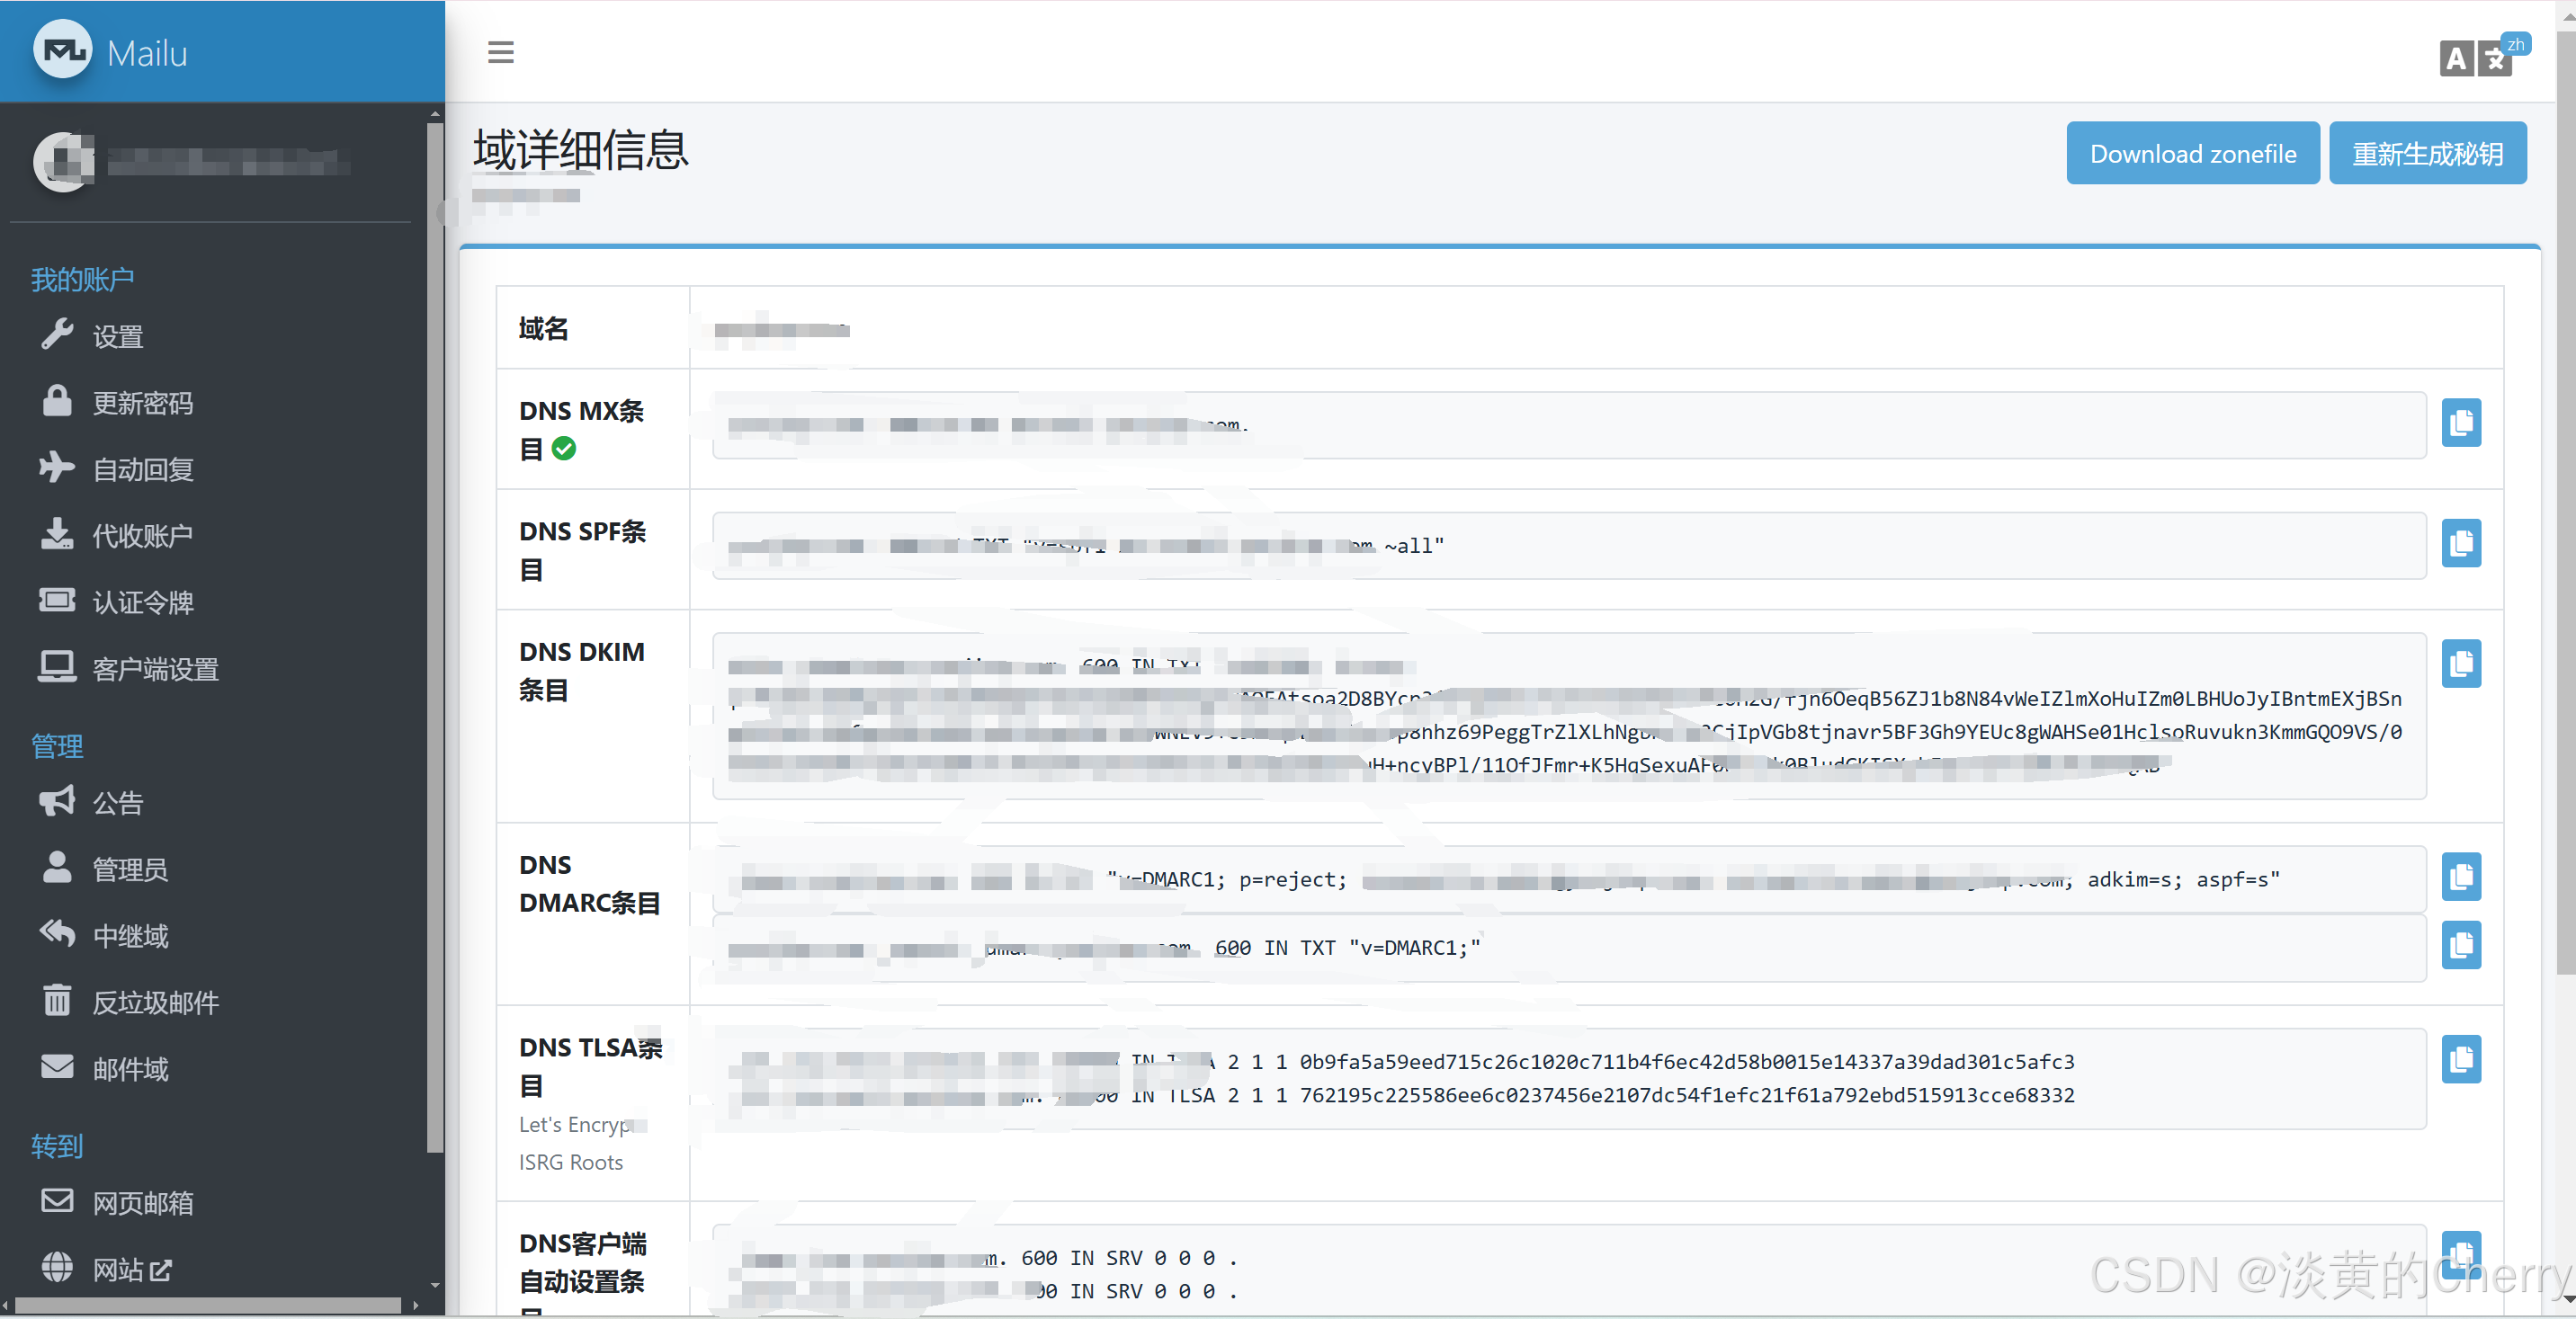Click the Mailu logo icon

63,50
